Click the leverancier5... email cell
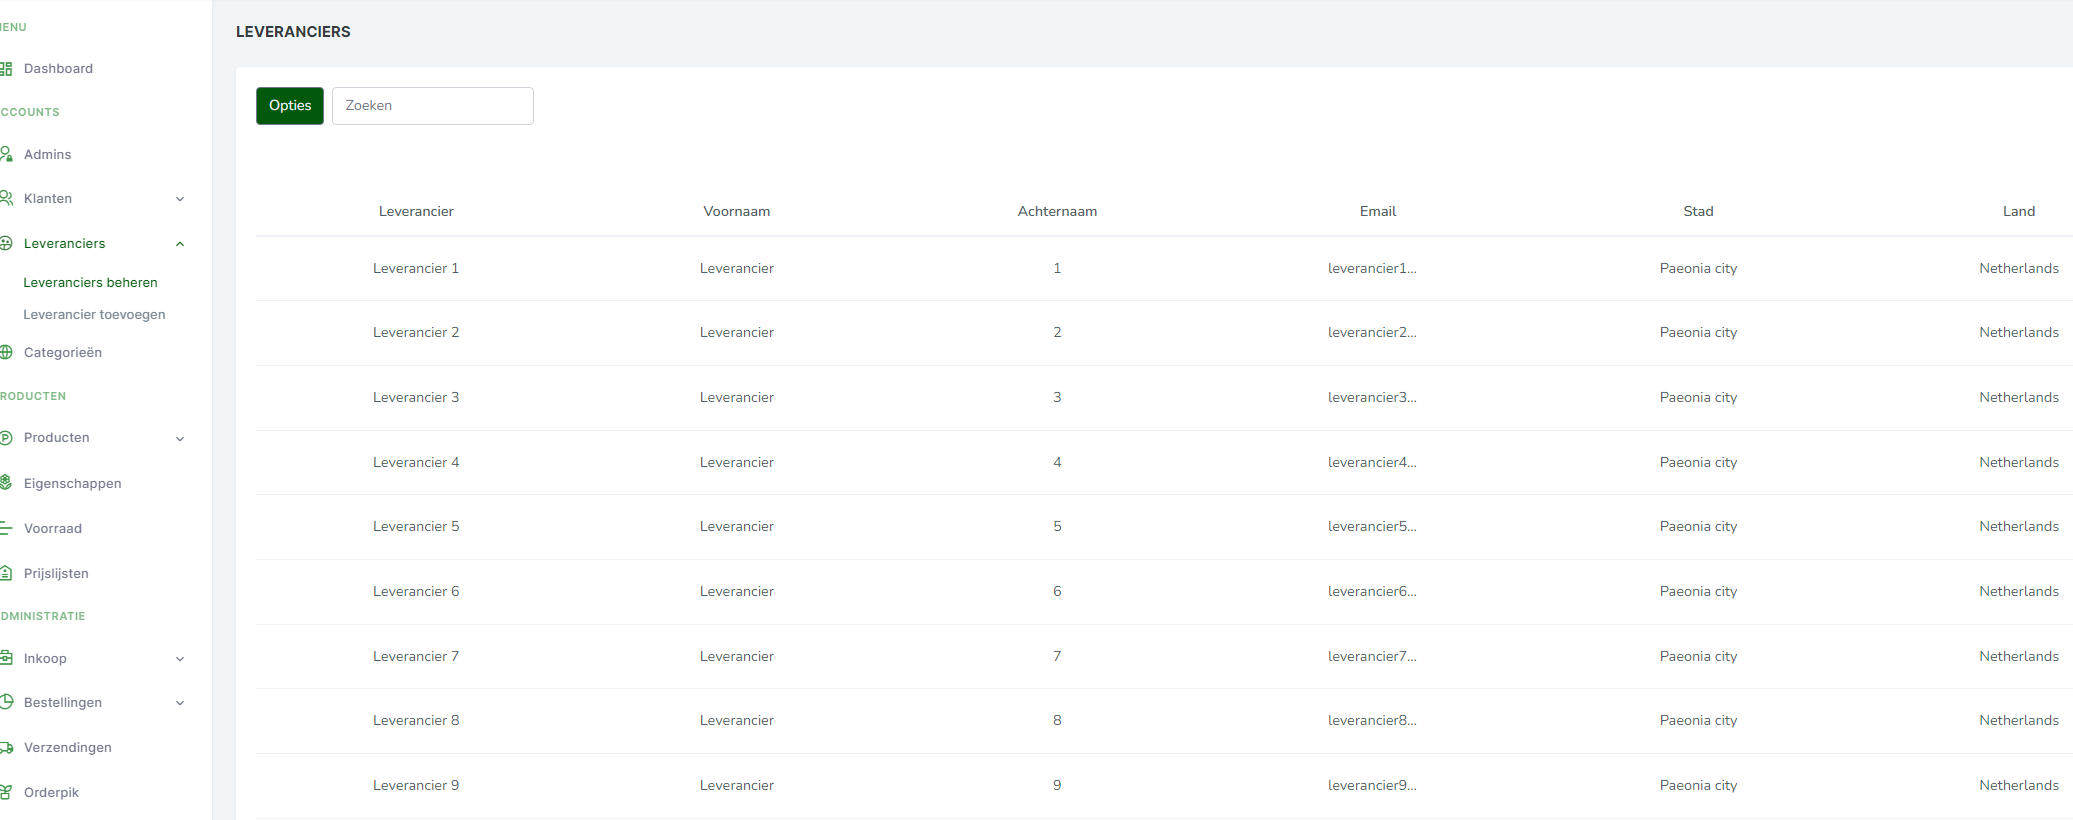2073x820 pixels. [1372, 527]
